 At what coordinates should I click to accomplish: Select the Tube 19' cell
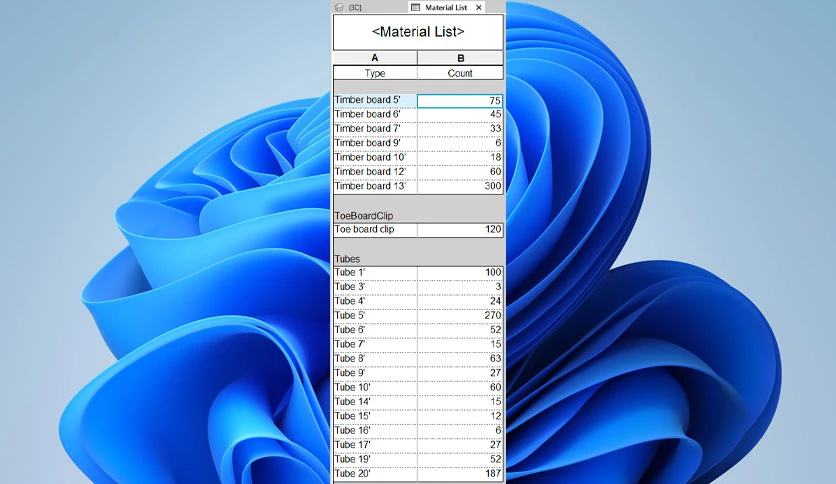375,459
